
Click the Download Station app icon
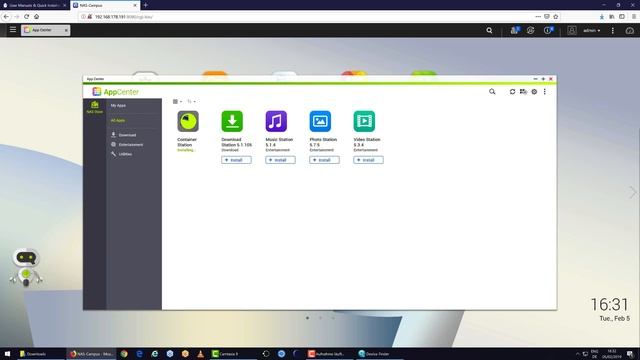coord(232,121)
